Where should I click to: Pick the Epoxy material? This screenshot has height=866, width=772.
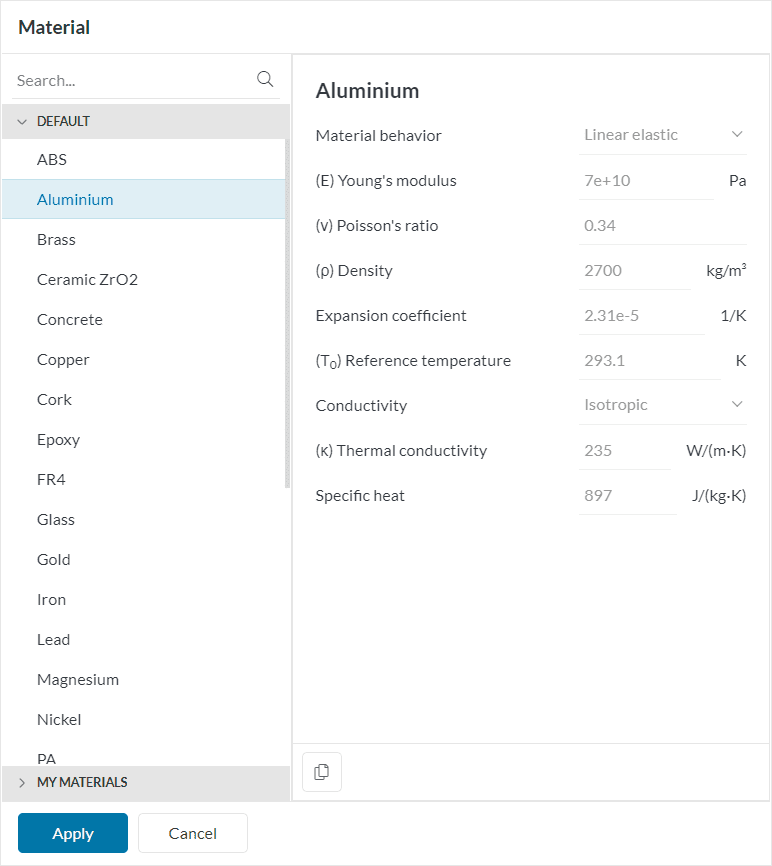(58, 440)
